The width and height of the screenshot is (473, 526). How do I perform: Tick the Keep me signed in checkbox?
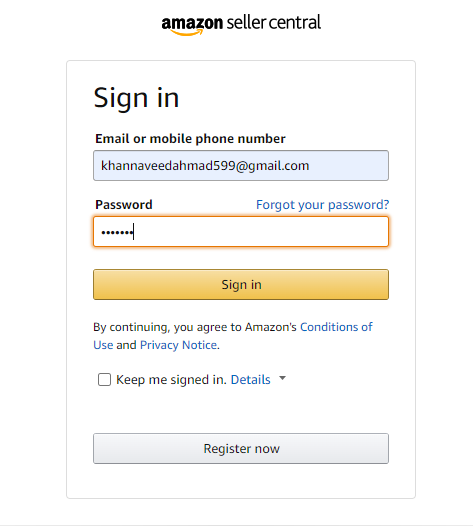pyautogui.click(x=104, y=379)
